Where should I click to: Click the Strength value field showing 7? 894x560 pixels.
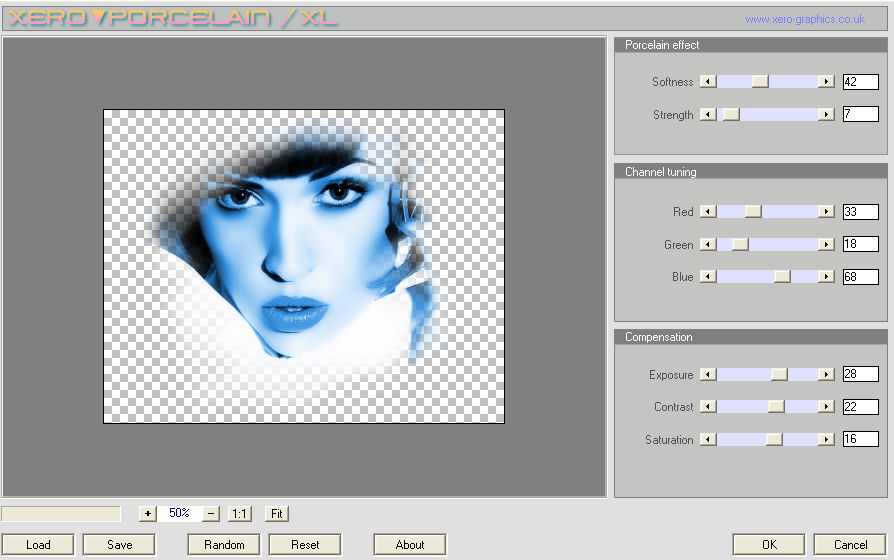[861, 114]
